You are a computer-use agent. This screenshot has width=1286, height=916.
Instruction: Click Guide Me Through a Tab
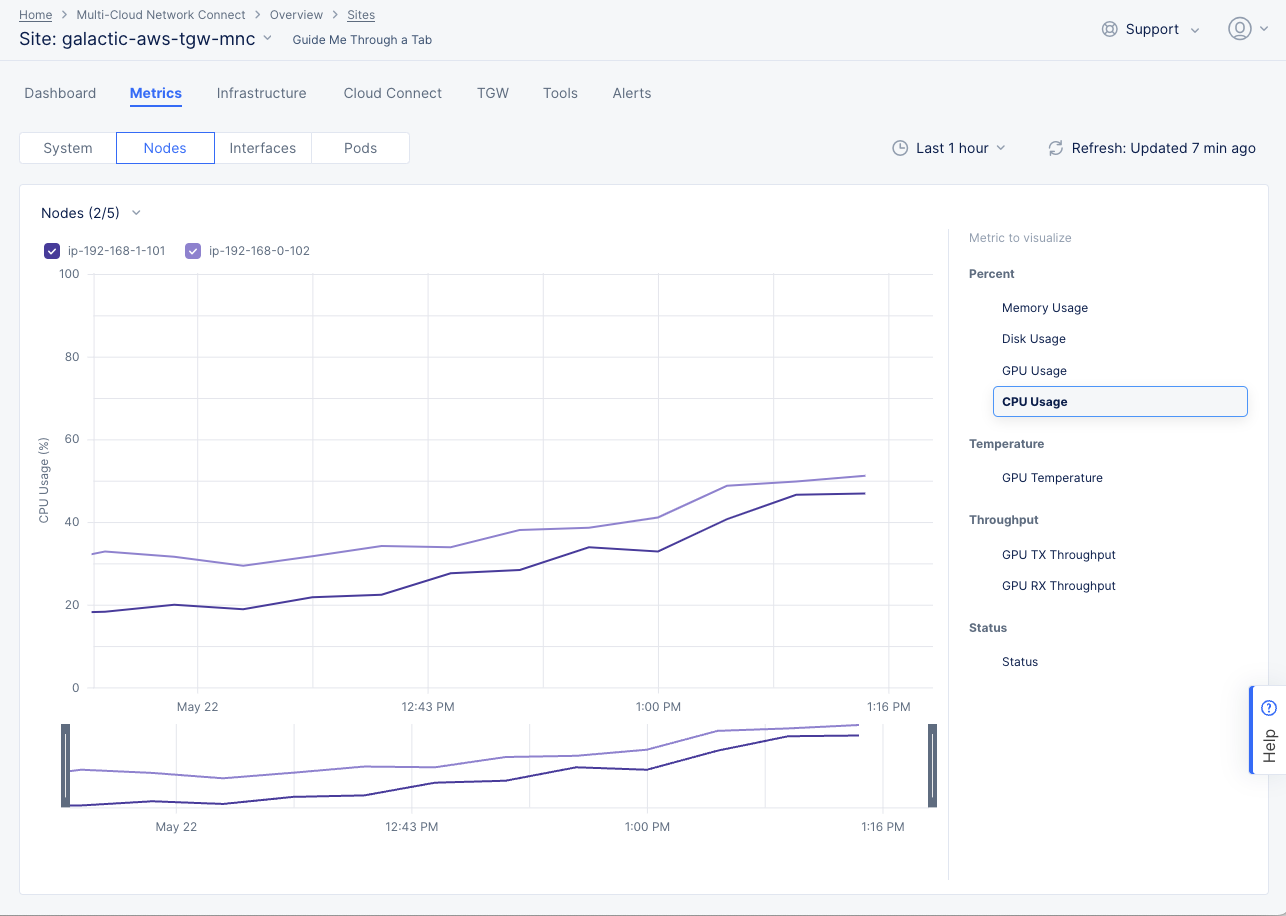(x=361, y=39)
